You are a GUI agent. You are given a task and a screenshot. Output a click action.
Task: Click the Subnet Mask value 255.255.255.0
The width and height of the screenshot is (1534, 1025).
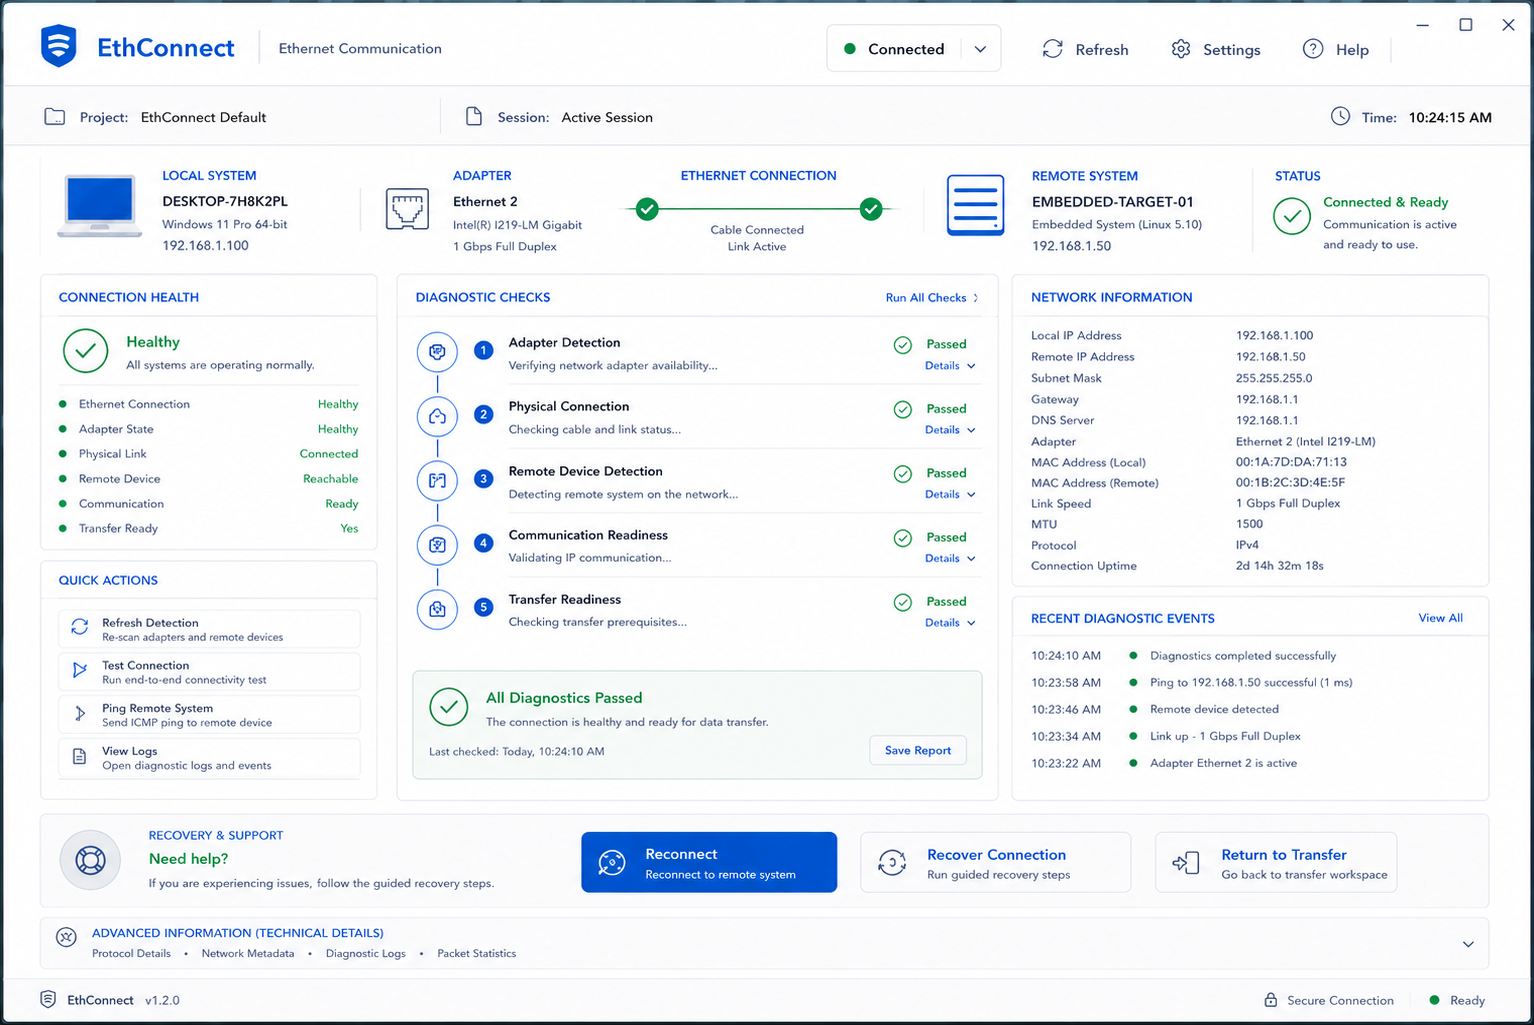pos(1274,378)
